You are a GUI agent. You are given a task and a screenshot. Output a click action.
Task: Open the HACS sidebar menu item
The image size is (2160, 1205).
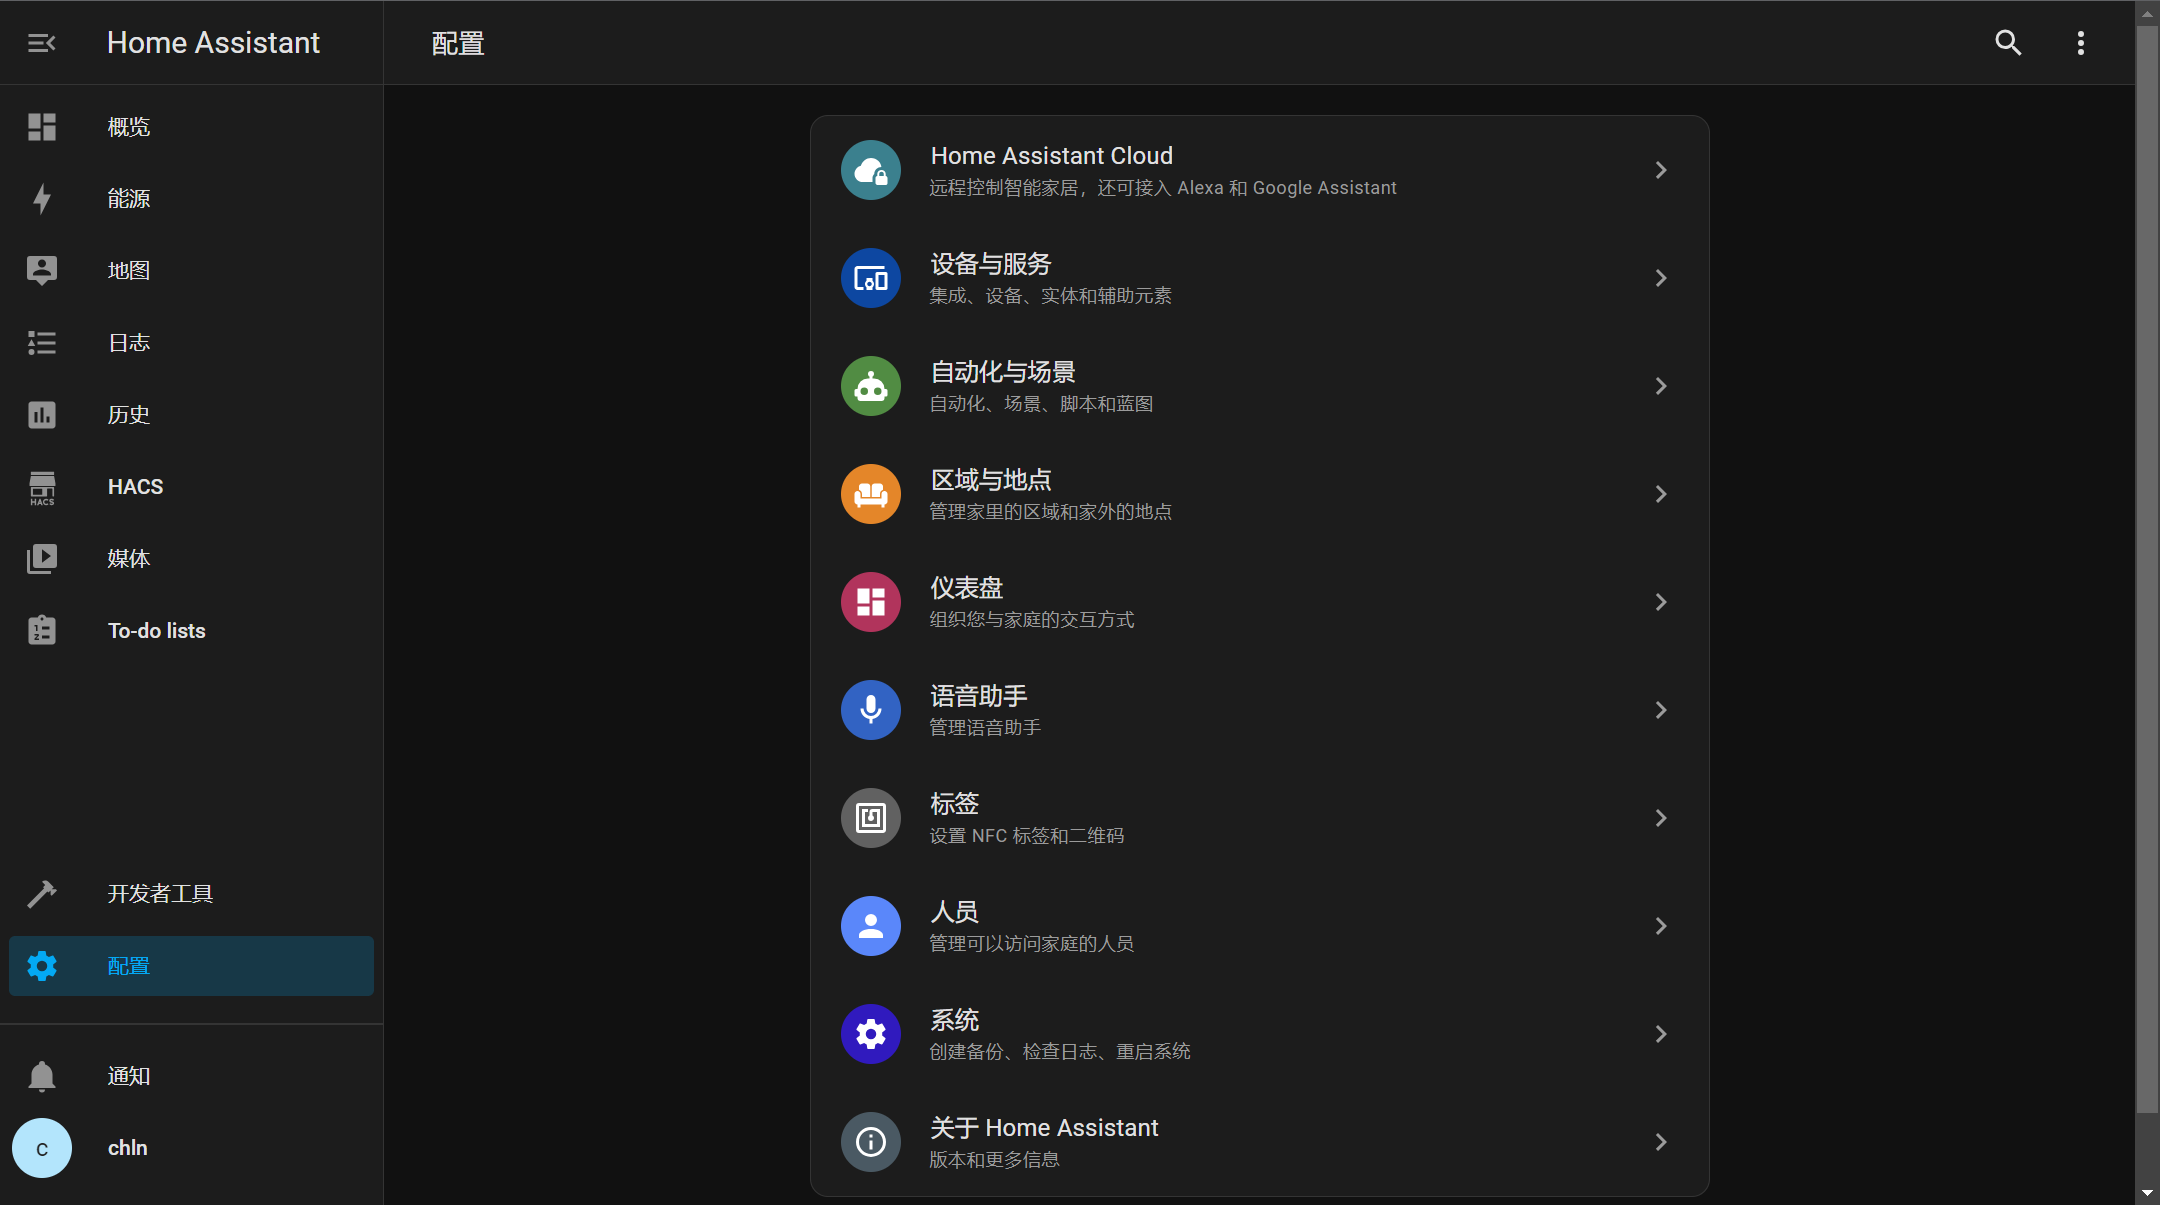[191, 487]
